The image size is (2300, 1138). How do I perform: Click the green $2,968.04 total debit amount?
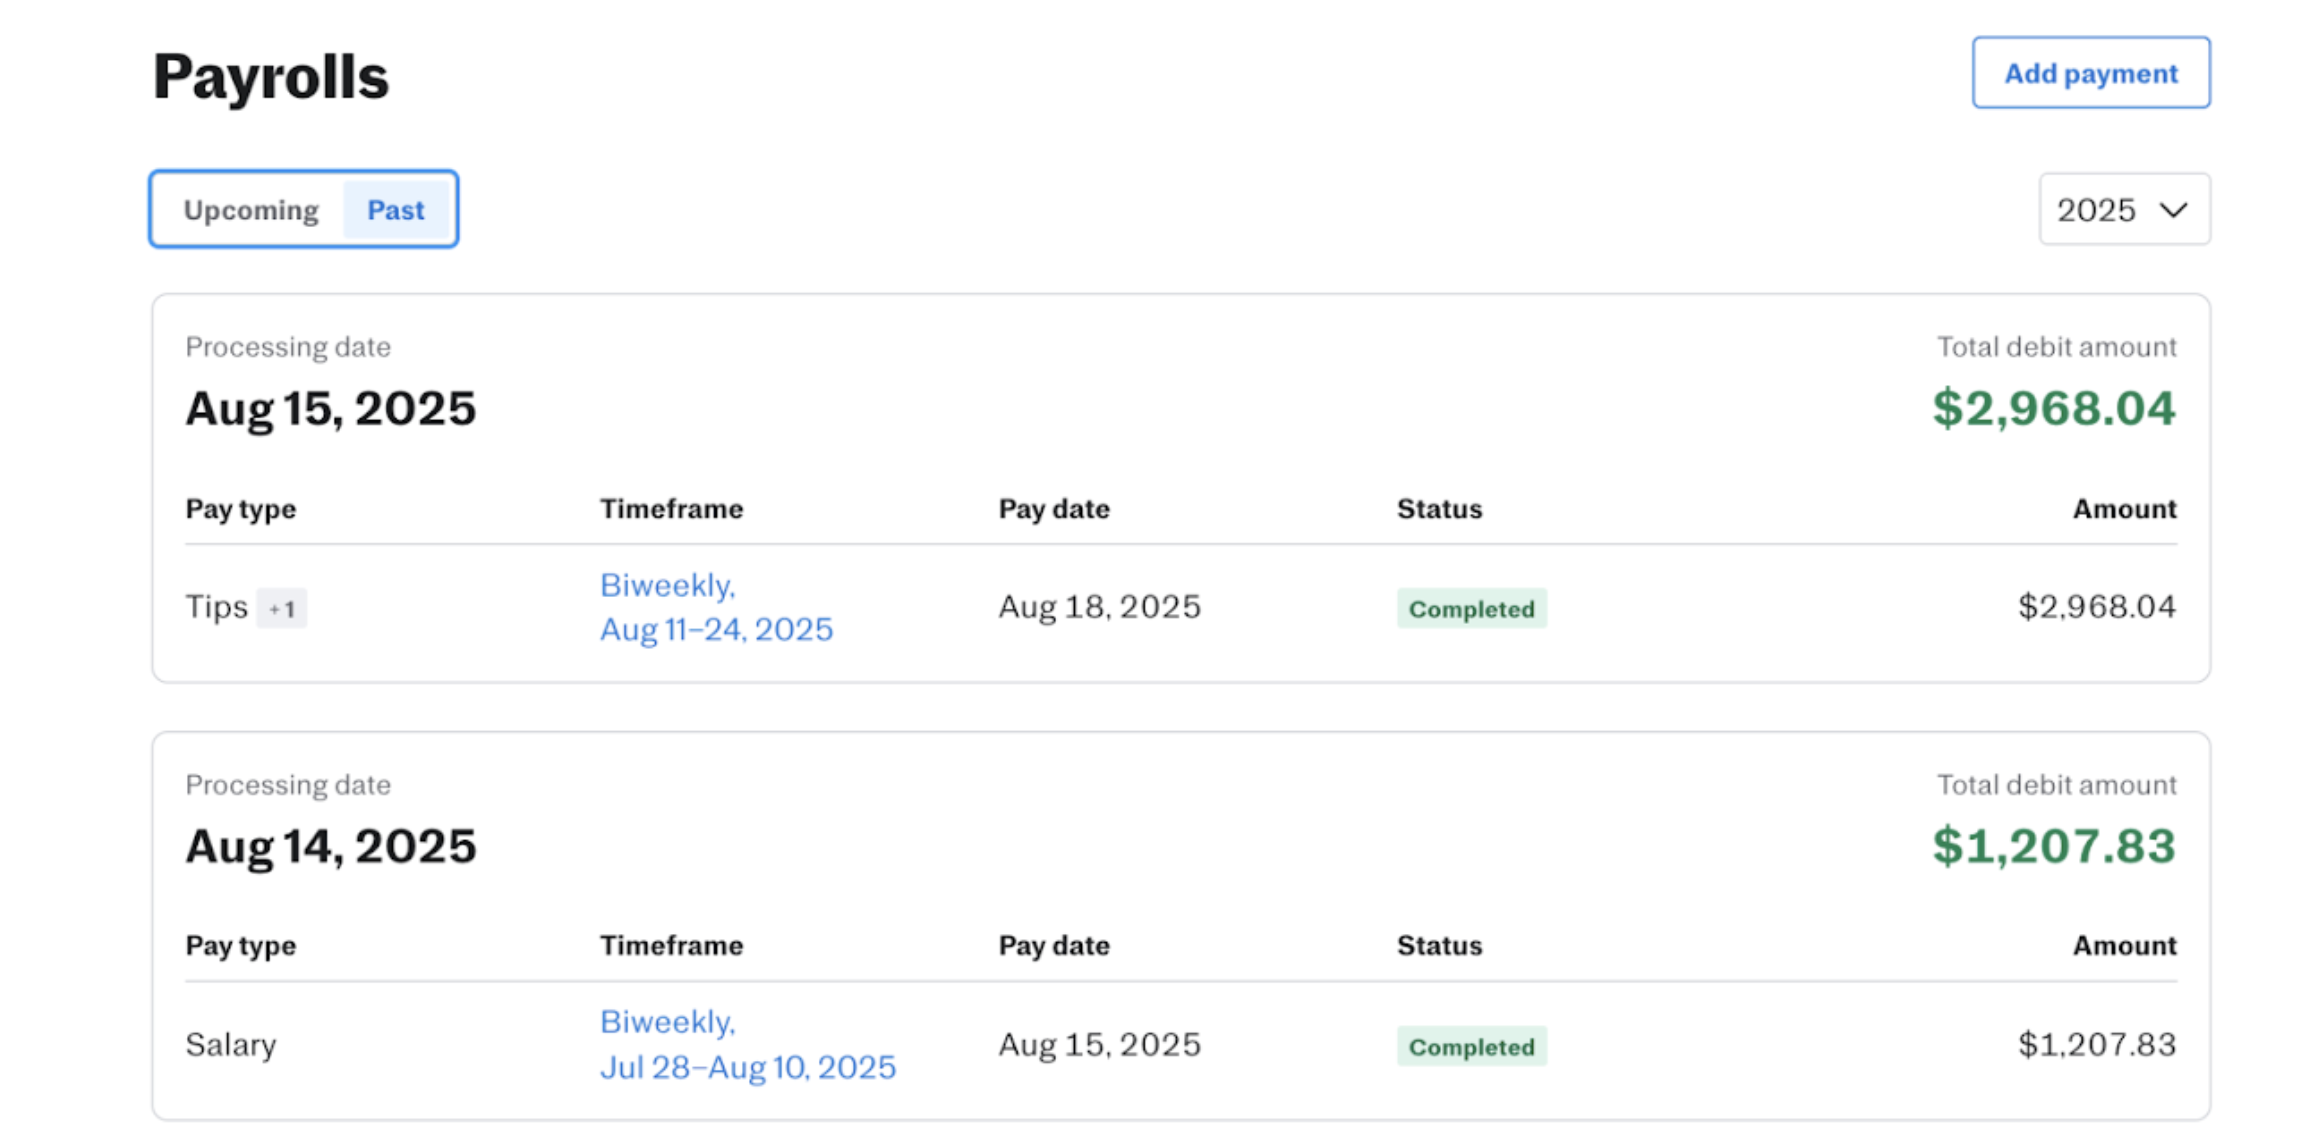(x=2053, y=408)
